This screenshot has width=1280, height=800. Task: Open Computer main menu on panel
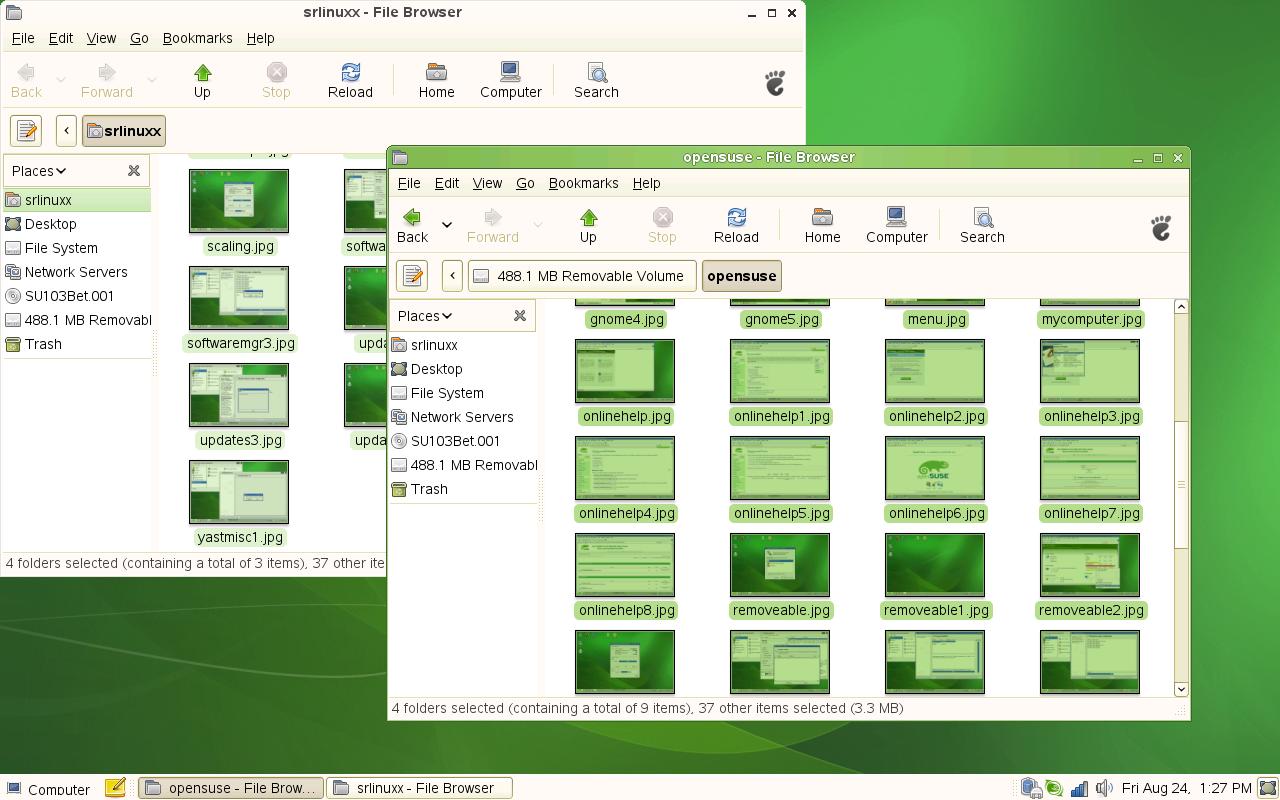click(50, 788)
